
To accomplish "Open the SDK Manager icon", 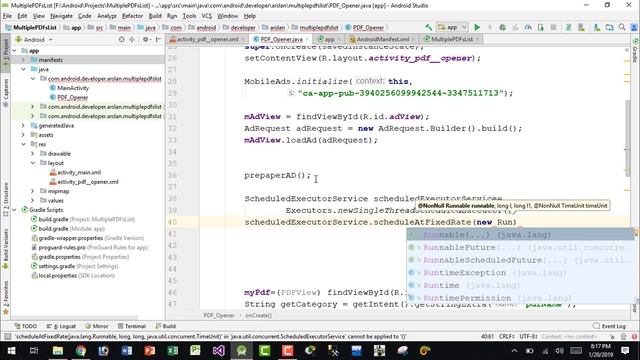I will pos(597,27).
